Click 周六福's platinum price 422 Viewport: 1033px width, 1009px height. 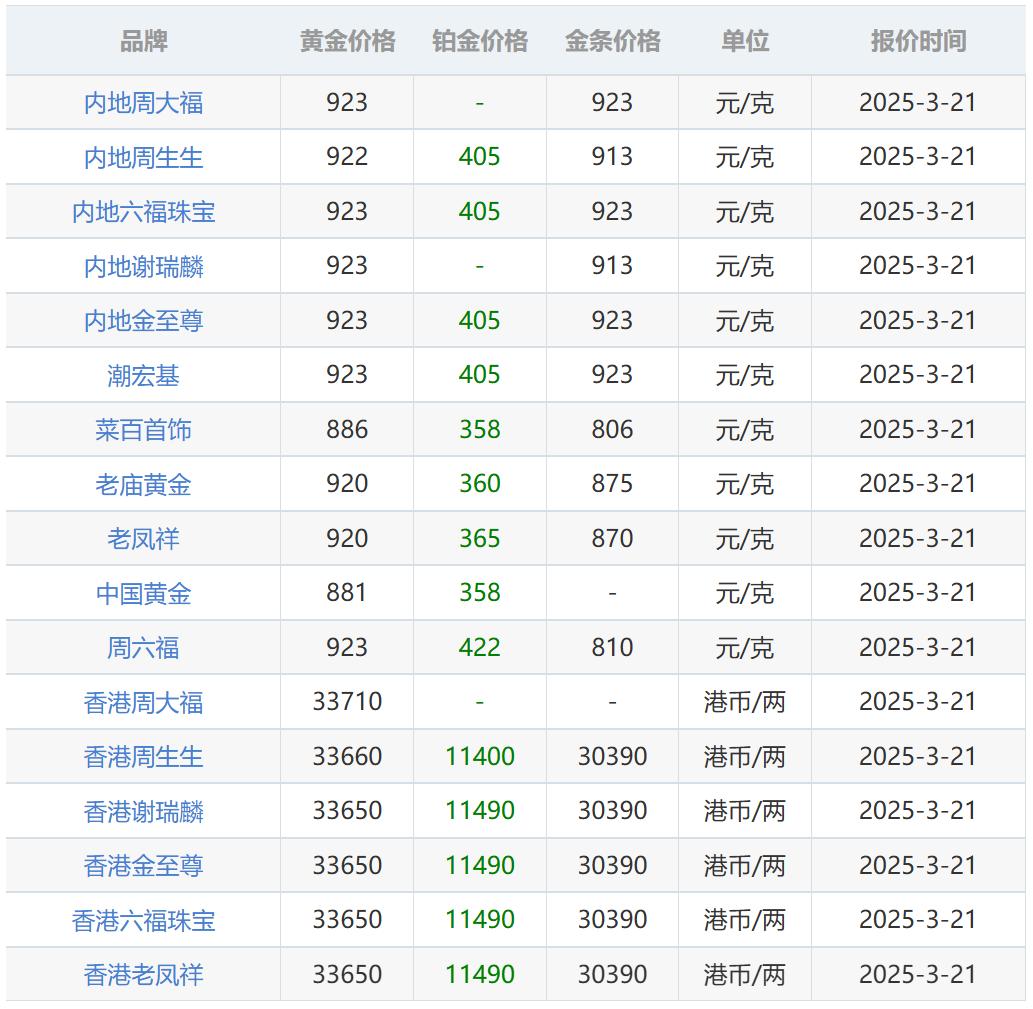click(480, 648)
